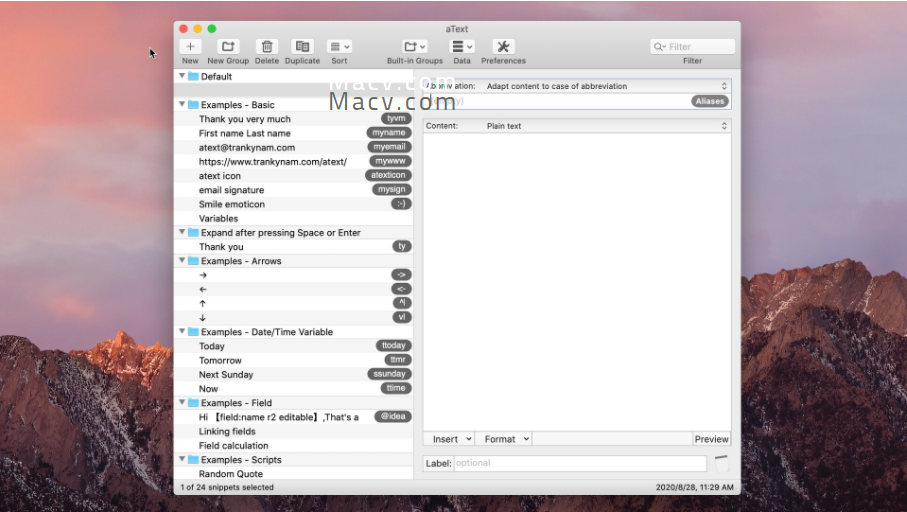Select the atext@trankynam.com snippet

click(x=293, y=147)
